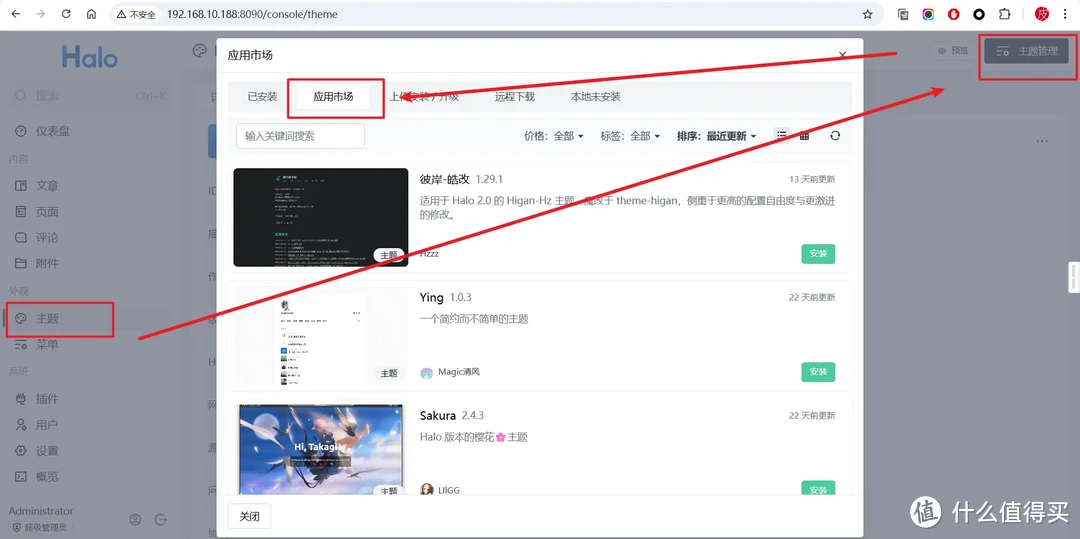Open the 彼岸-皓改 theme thumbnail
1080x539 pixels.
pos(321,217)
